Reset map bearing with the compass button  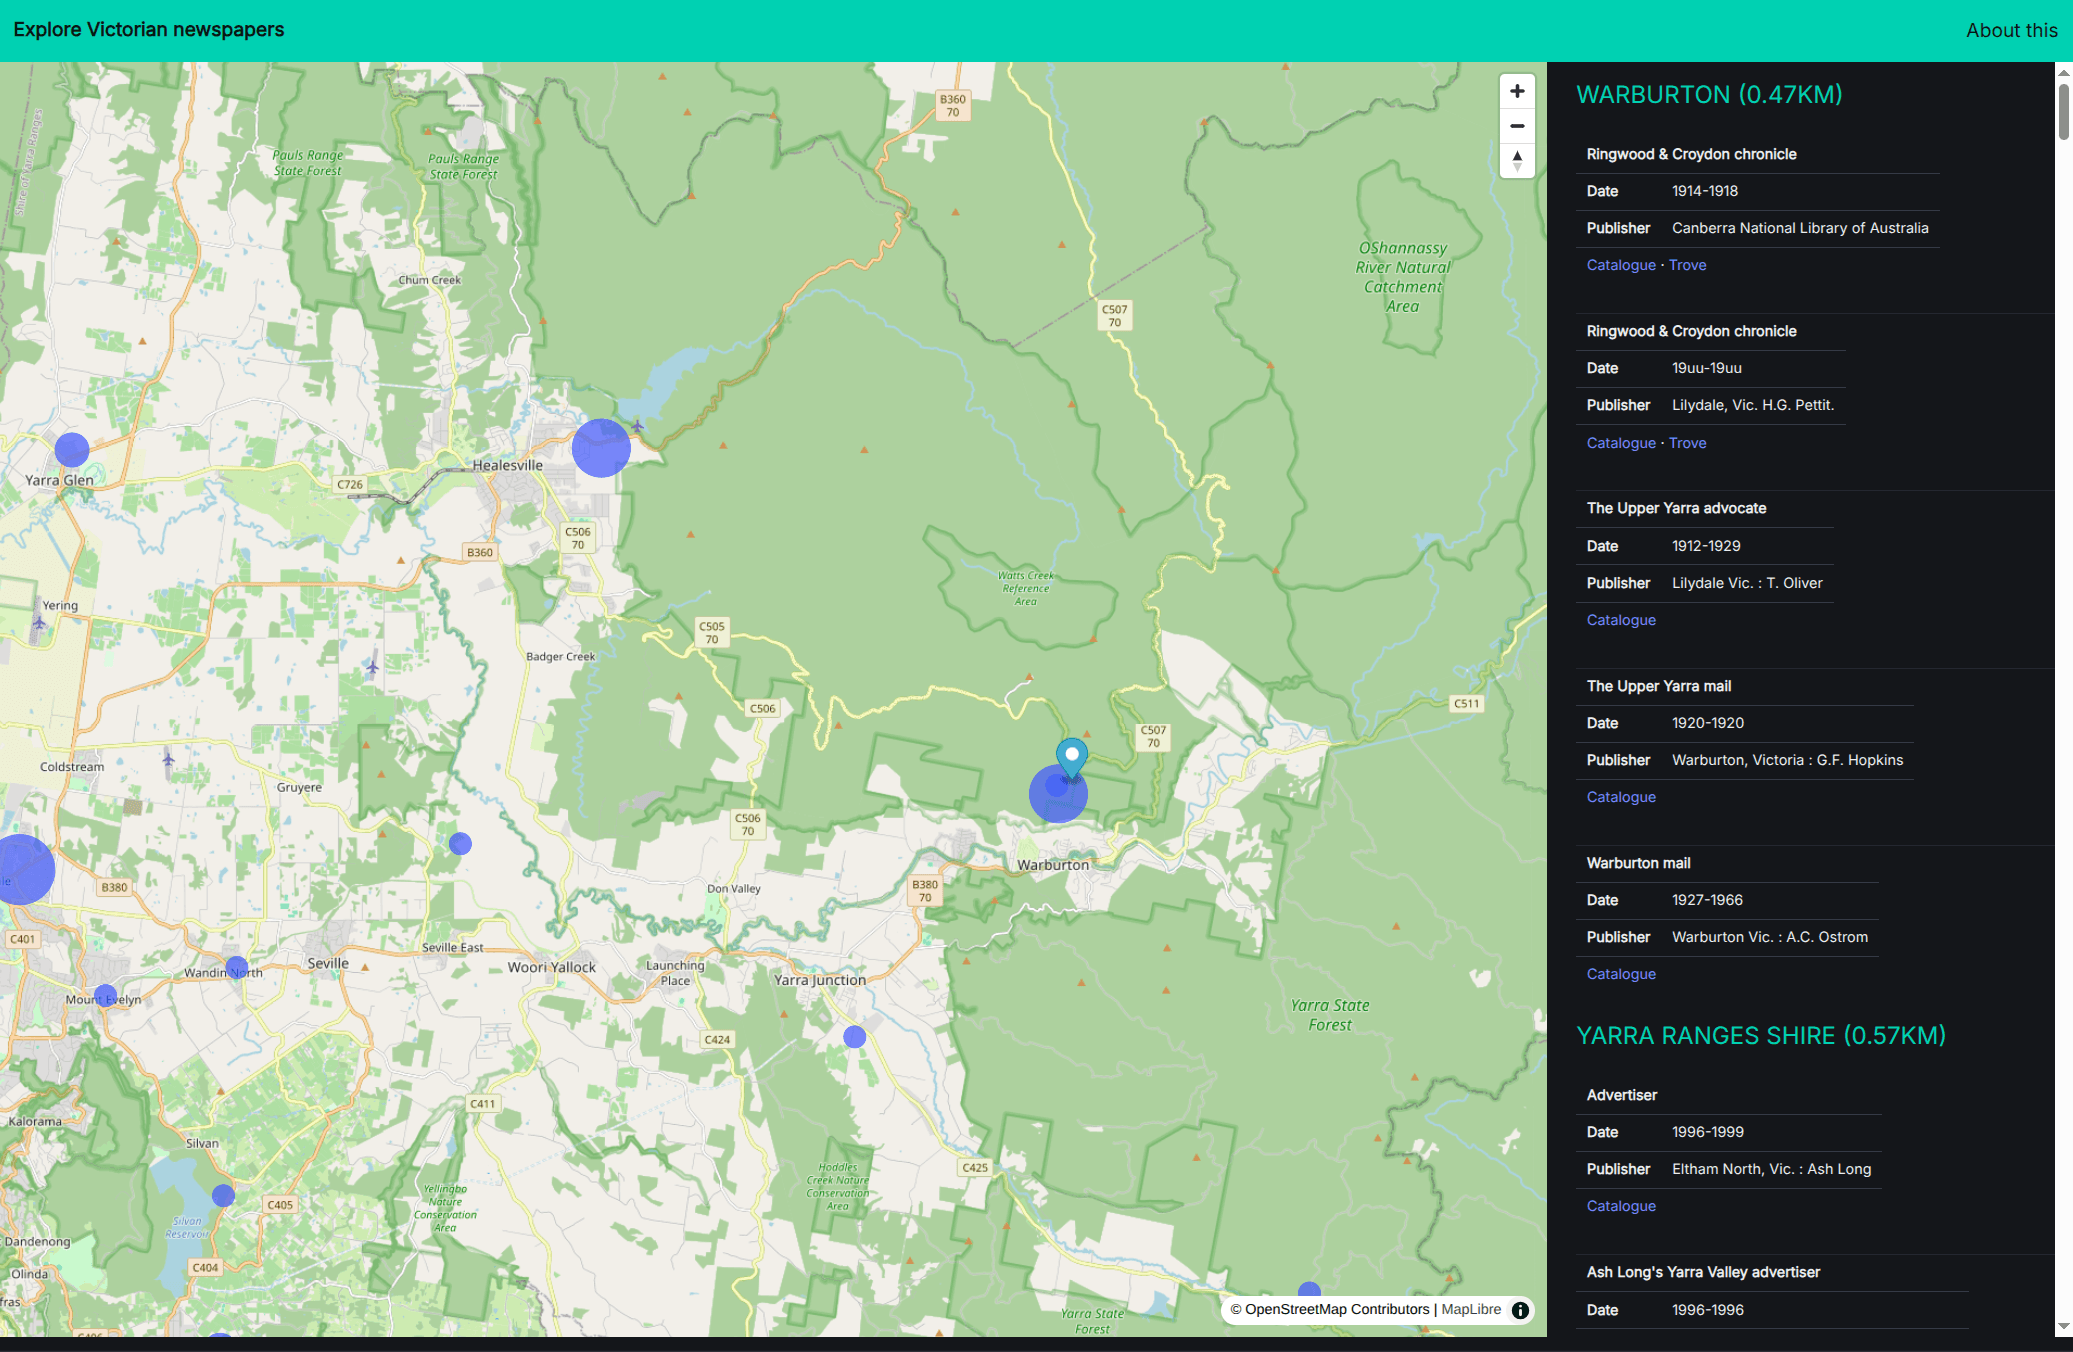[x=1517, y=160]
